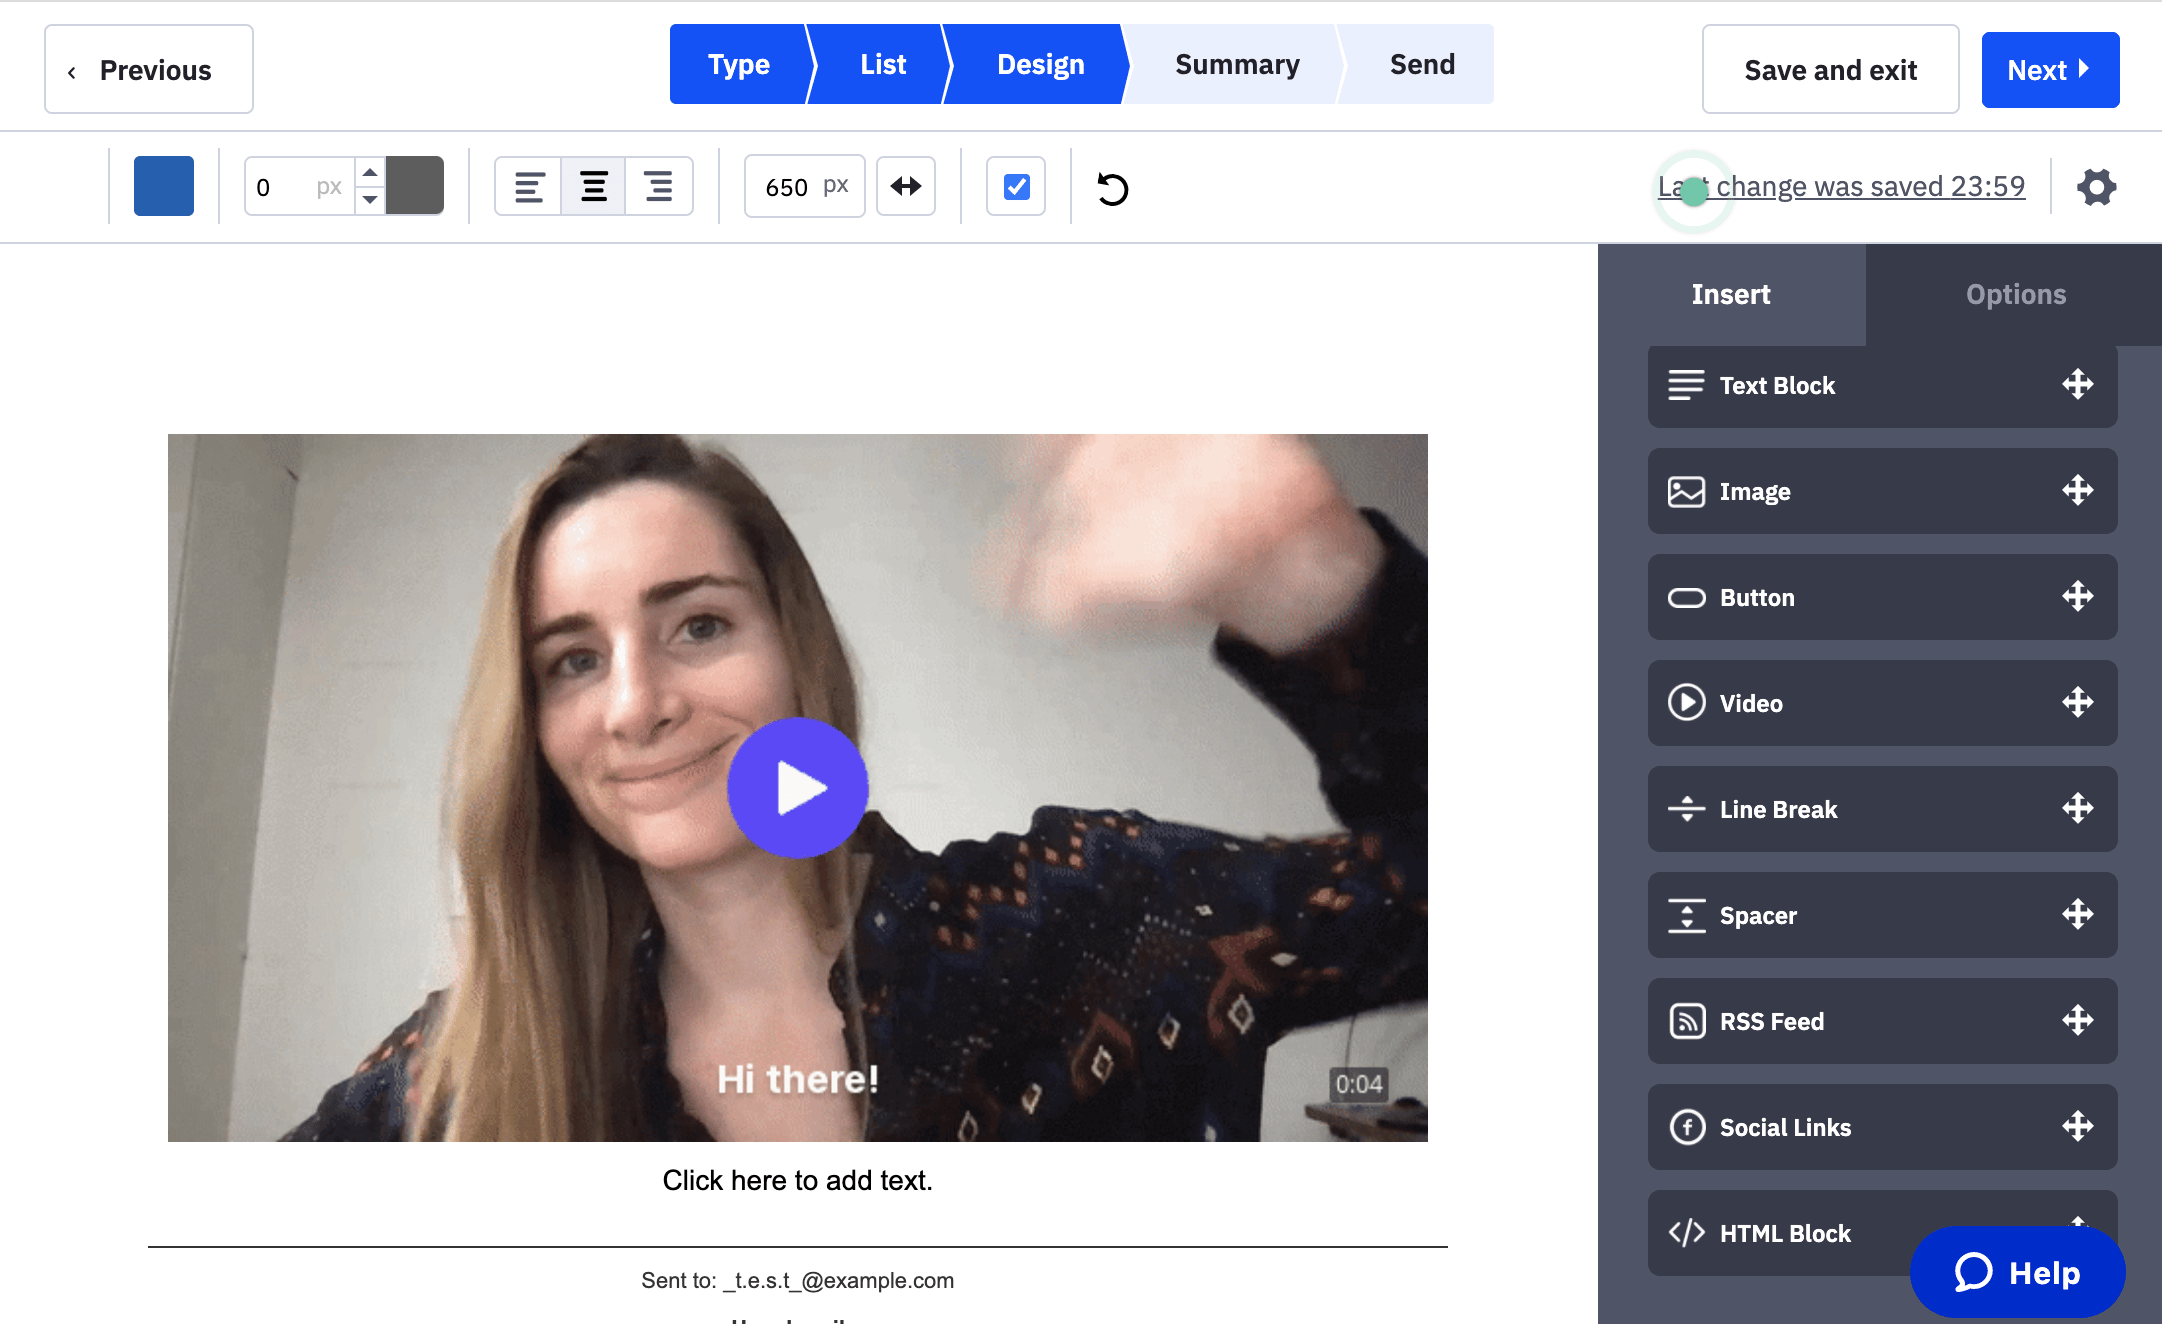This screenshot has height=1324, width=2162.
Task: Go to the Summary step
Action: (x=1237, y=64)
